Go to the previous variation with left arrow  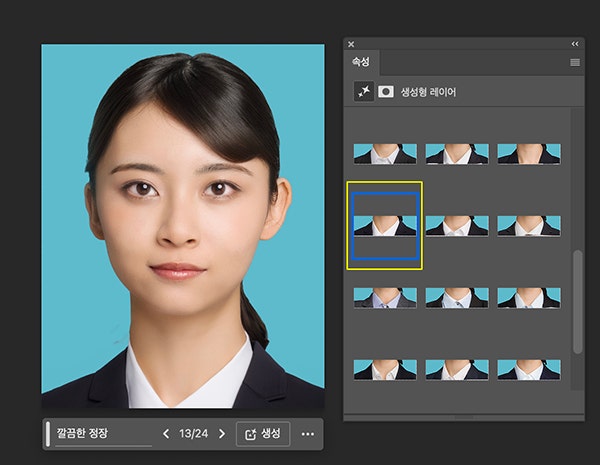pyautogui.click(x=166, y=434)
